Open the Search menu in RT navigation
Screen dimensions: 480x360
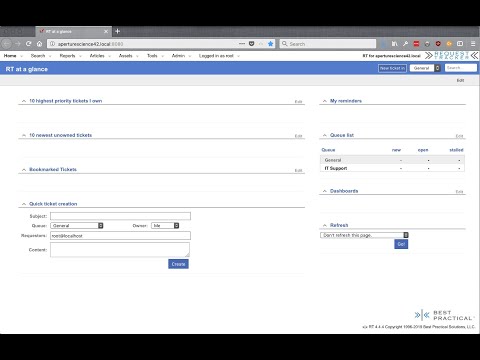tap(38, 56)
